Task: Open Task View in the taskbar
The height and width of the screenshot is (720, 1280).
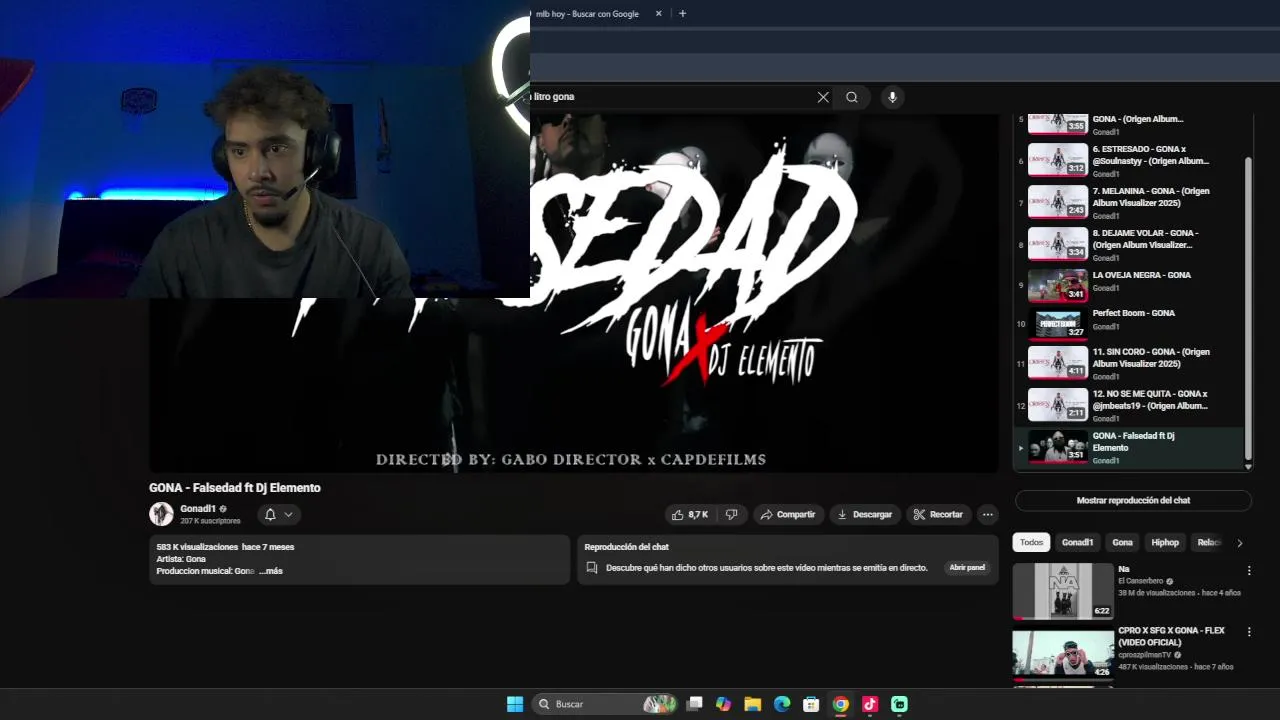Action: tap(695, 704)
